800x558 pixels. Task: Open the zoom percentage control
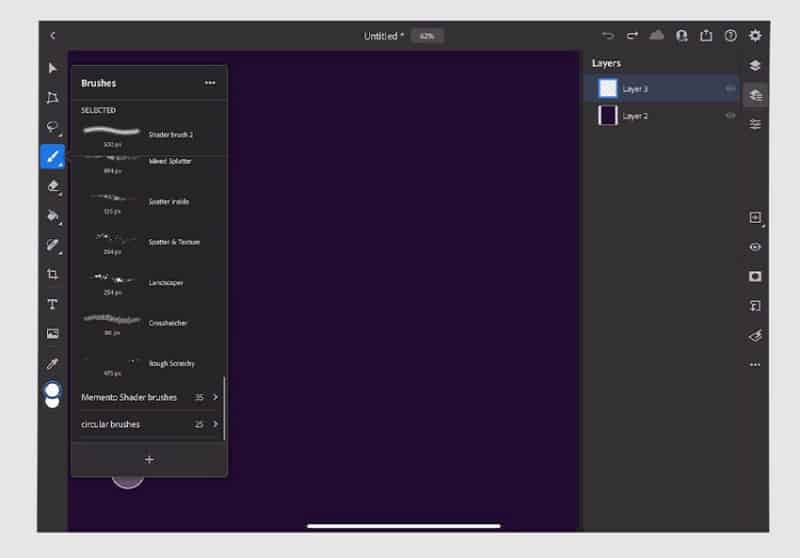point(427,36)
